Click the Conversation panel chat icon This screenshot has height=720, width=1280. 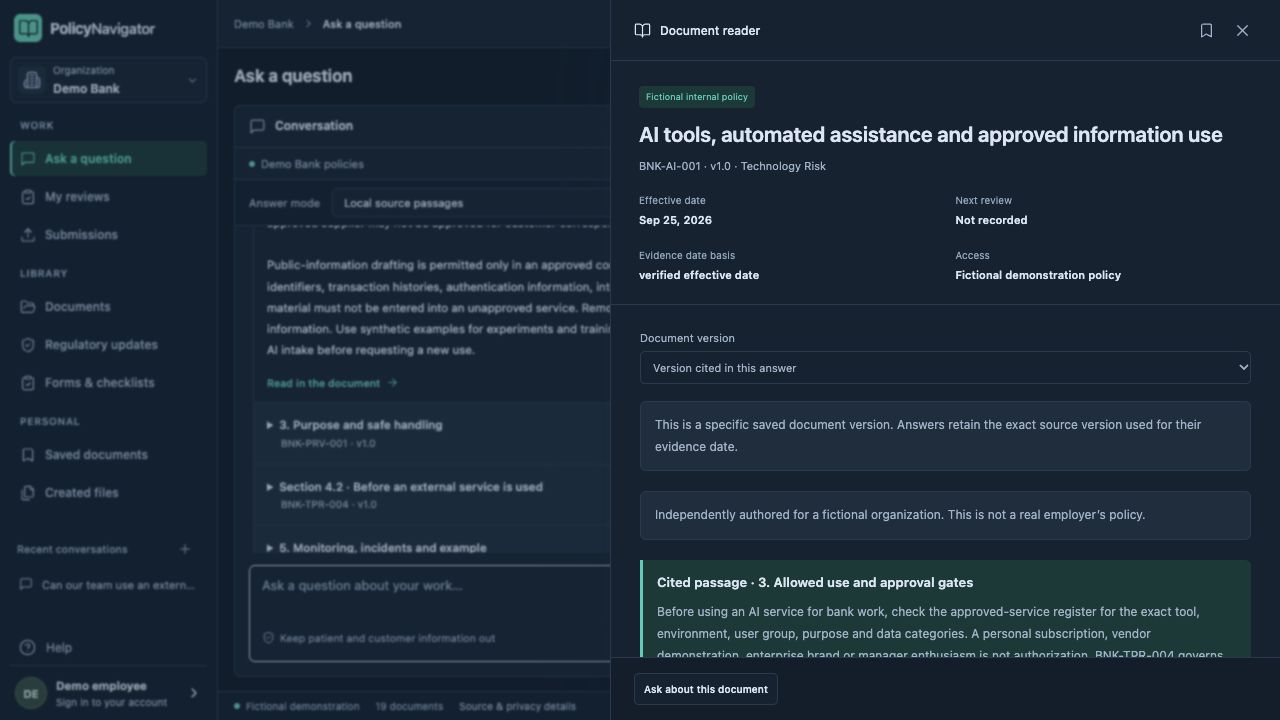[x=257, y=126]
